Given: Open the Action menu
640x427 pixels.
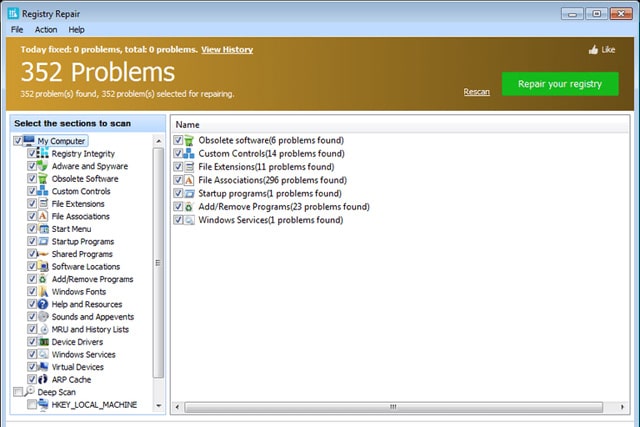Looking at the screenshot, I should pyautogui.click(x=46, y=29).
